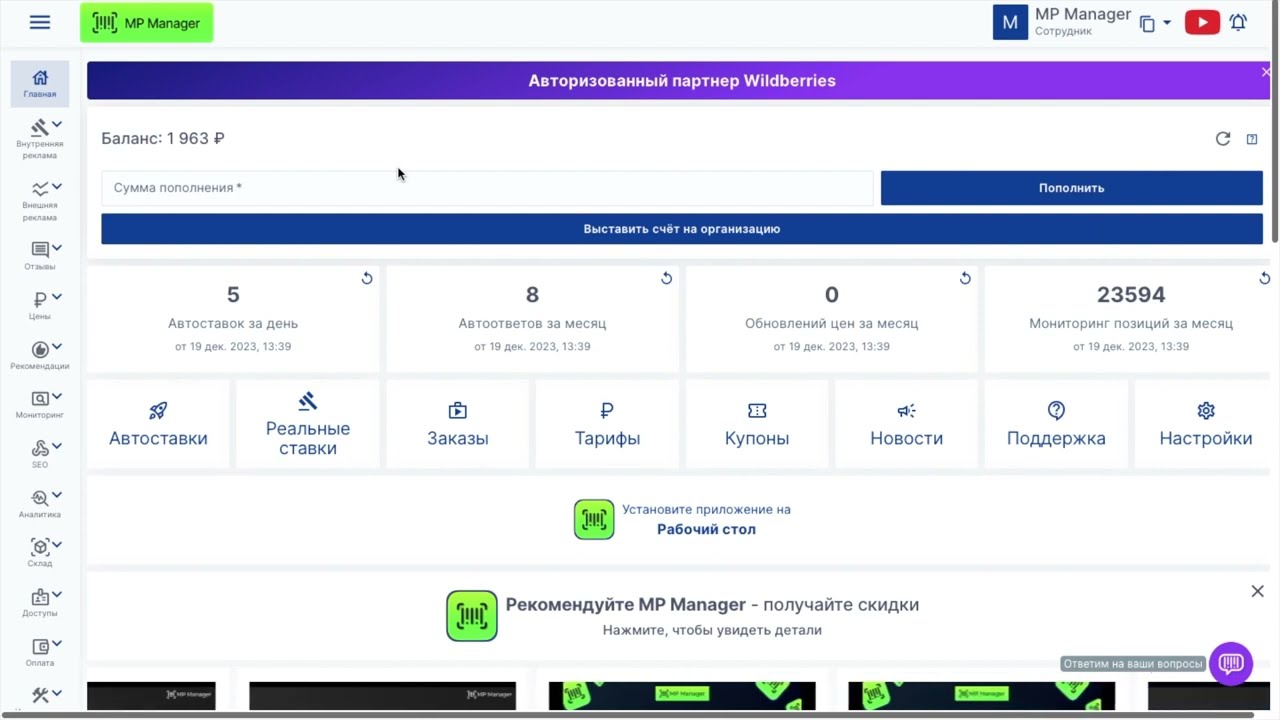Click the MP Manager logo button

point(147,23)
